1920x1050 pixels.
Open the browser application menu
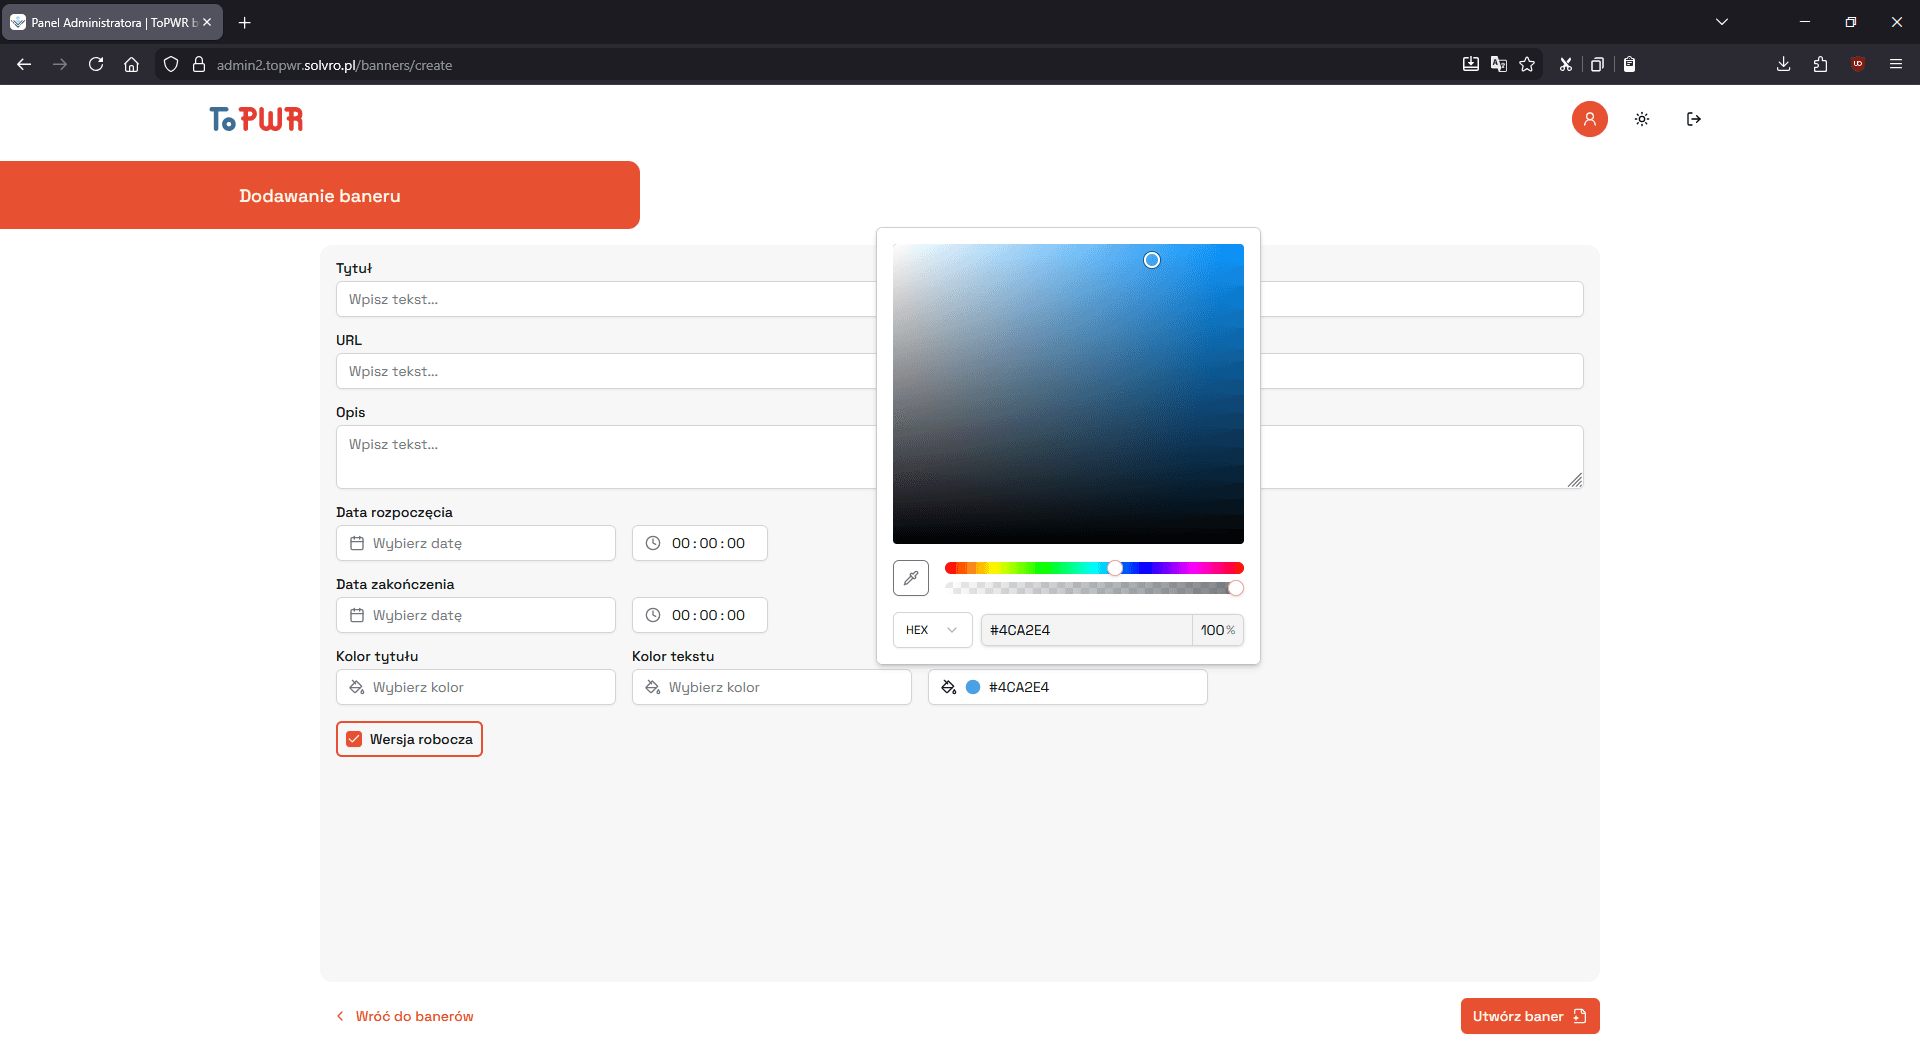pos(1896,64)
